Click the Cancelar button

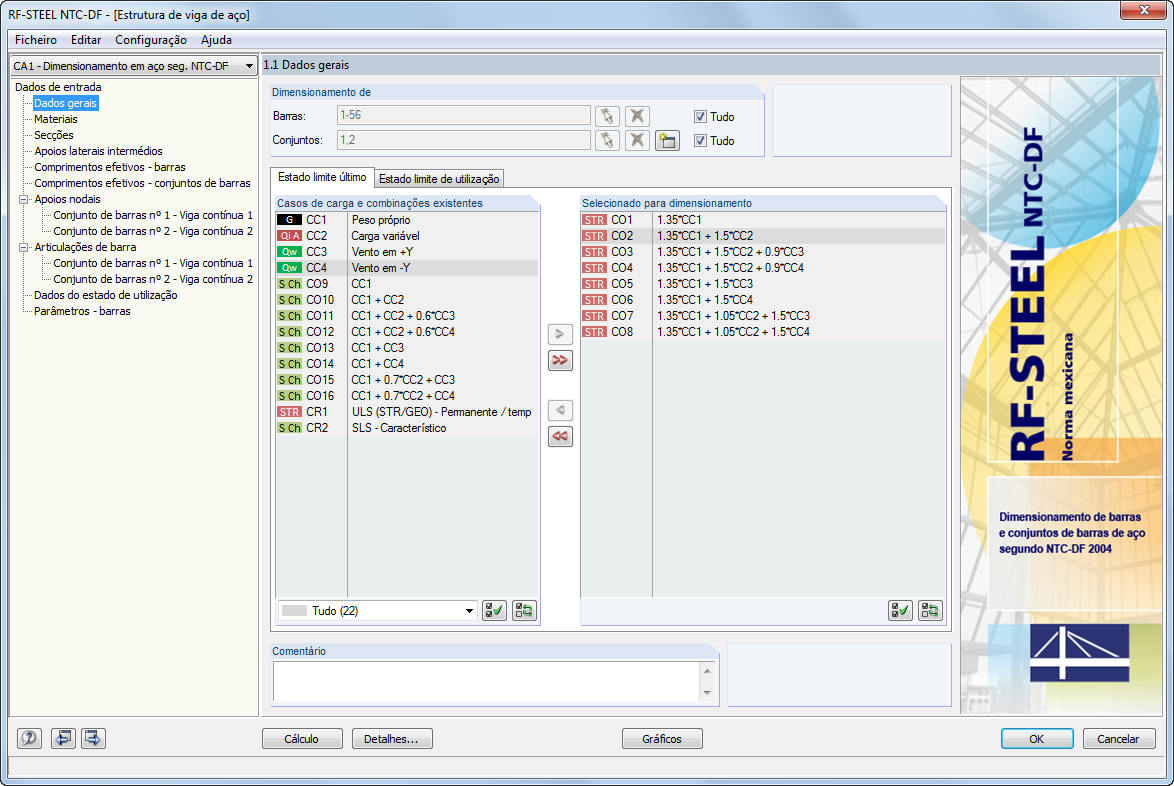(1118, 739)
